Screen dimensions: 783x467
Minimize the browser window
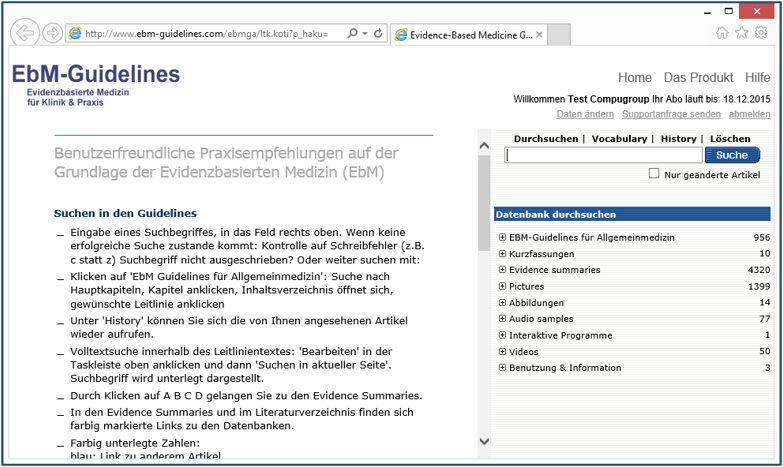707,12
